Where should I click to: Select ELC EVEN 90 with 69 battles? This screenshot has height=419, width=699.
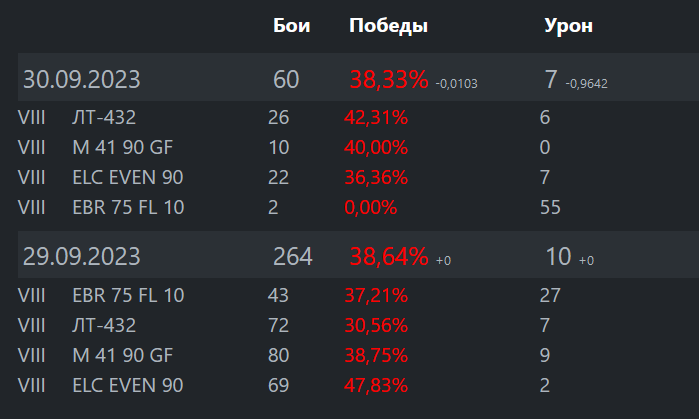click(x=358, y=385)
